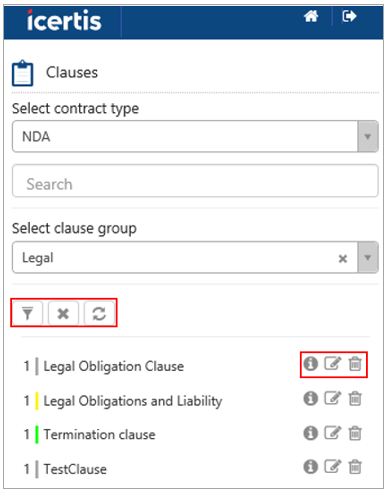Refresh the clause list
This screenshot has height=495, width=388.
pos(99,313)
